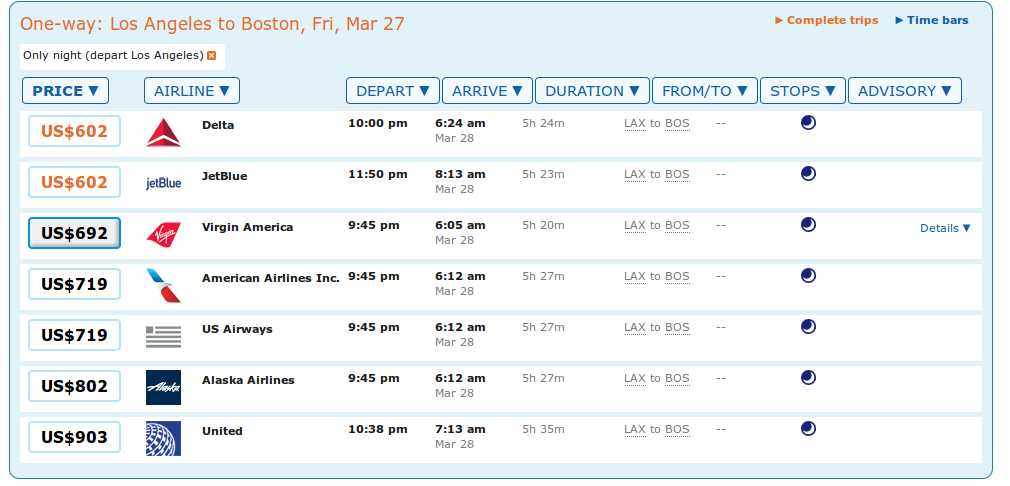This screenshot has height=486, width=1010.
Task: Click the Virgin America logo
Action: click(164, 234)
